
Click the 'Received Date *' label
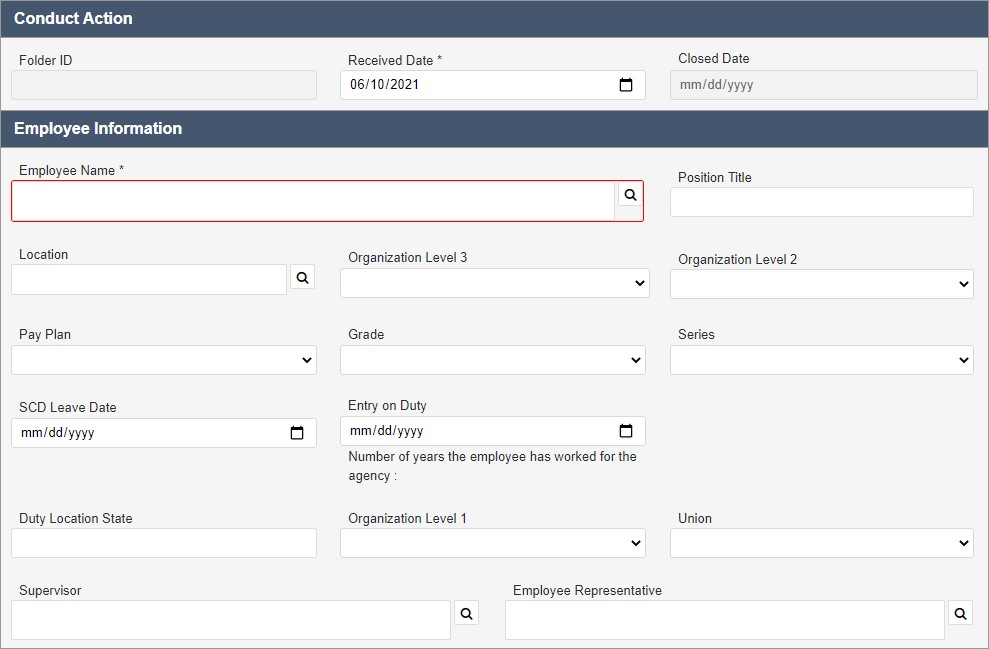[x=395, y=61]
